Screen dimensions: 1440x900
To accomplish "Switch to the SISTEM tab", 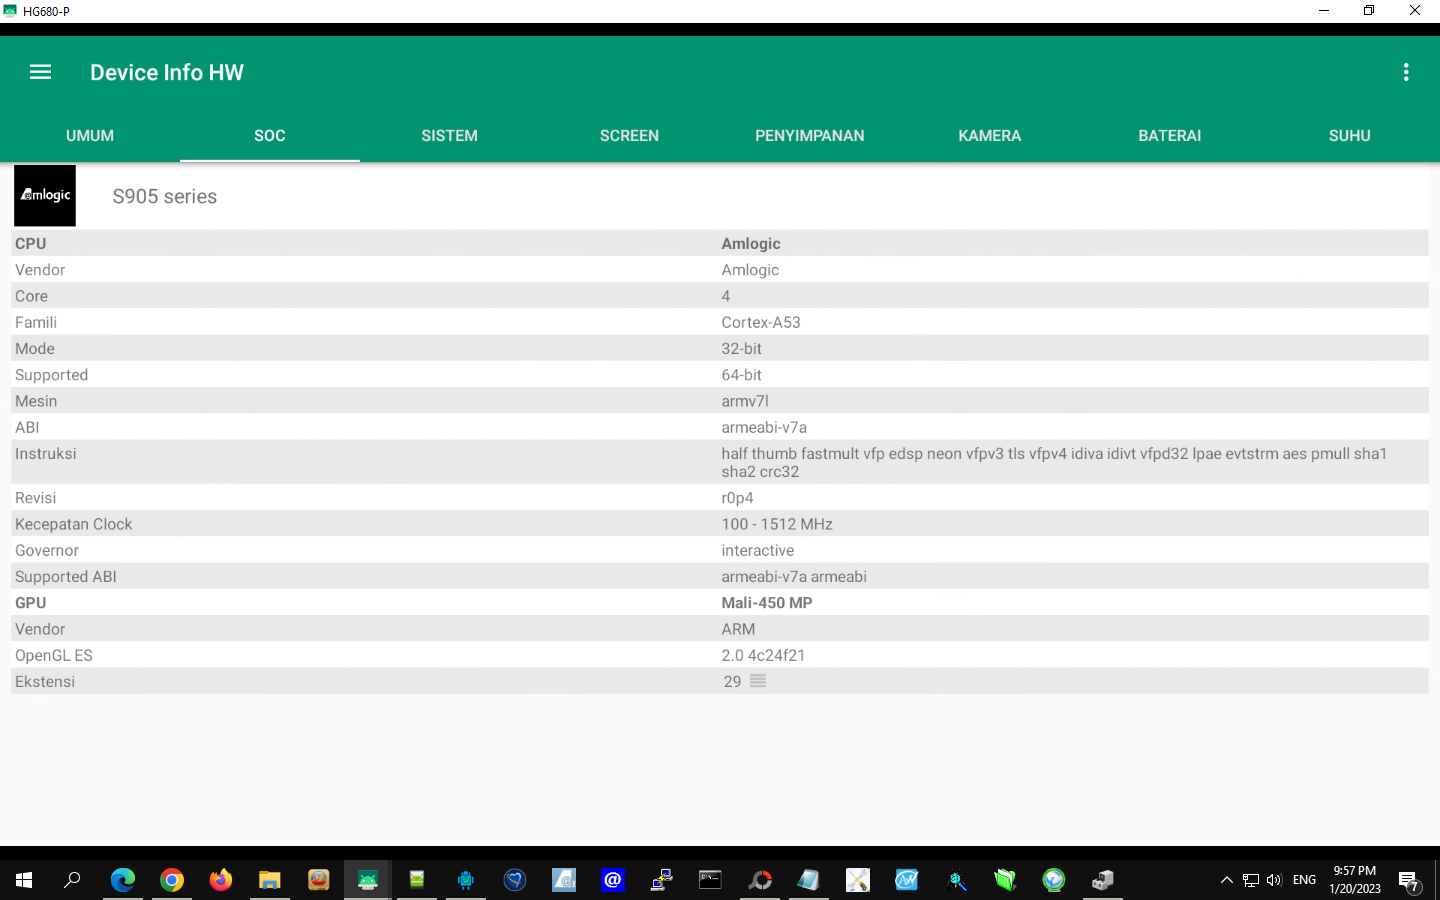I will [x=450, y=135].
